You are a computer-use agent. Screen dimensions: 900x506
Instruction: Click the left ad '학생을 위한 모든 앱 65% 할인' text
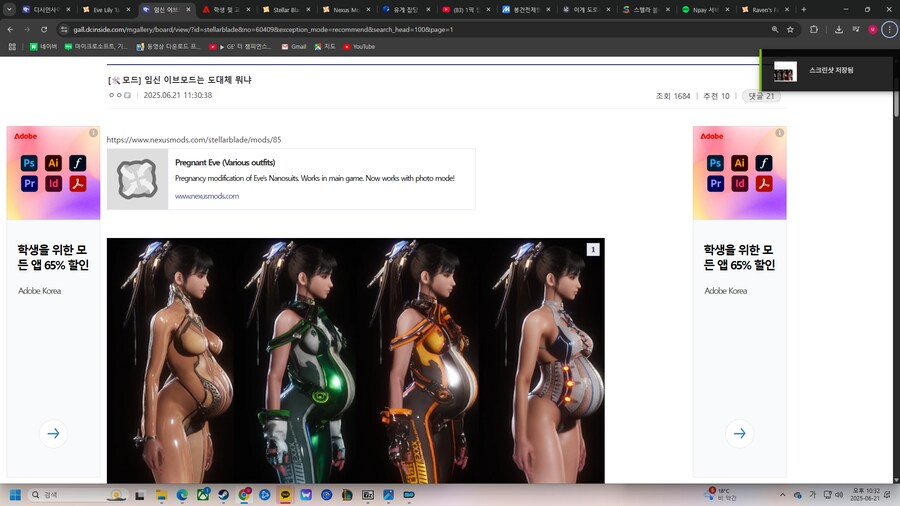tap(53, 257)
